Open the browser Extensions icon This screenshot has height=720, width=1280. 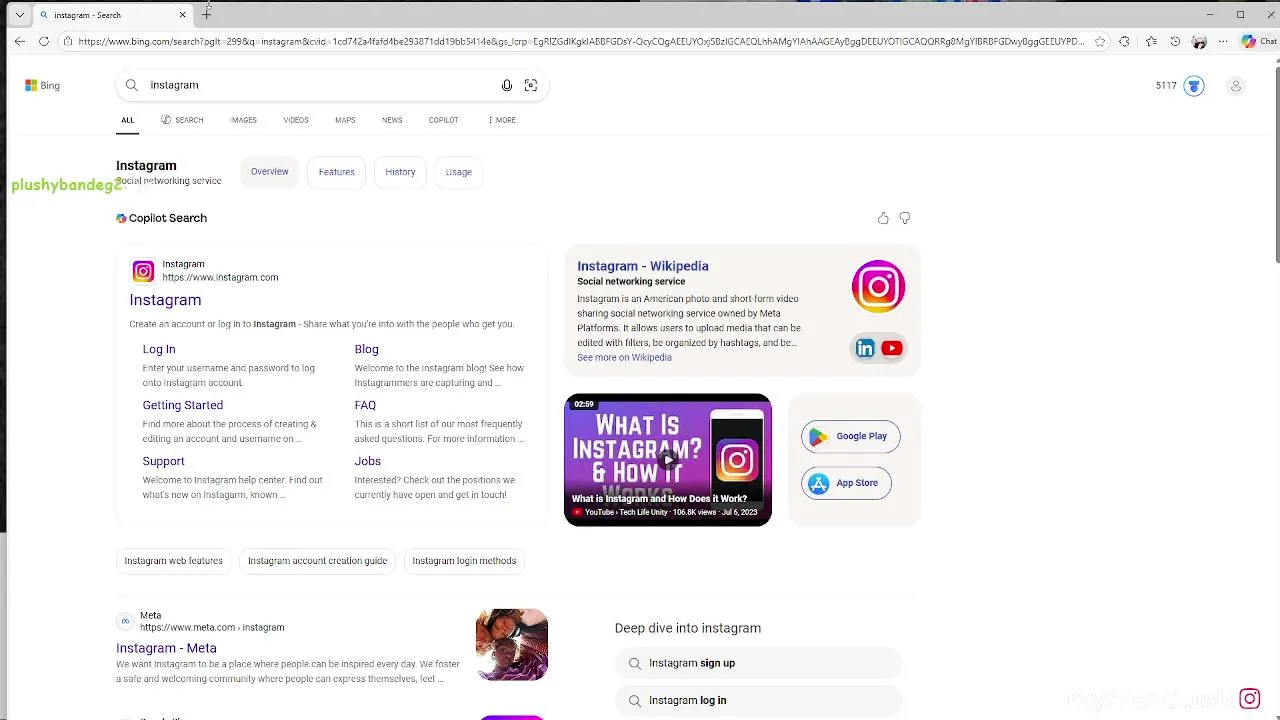pyautogui.click(x=1125, y=41)
